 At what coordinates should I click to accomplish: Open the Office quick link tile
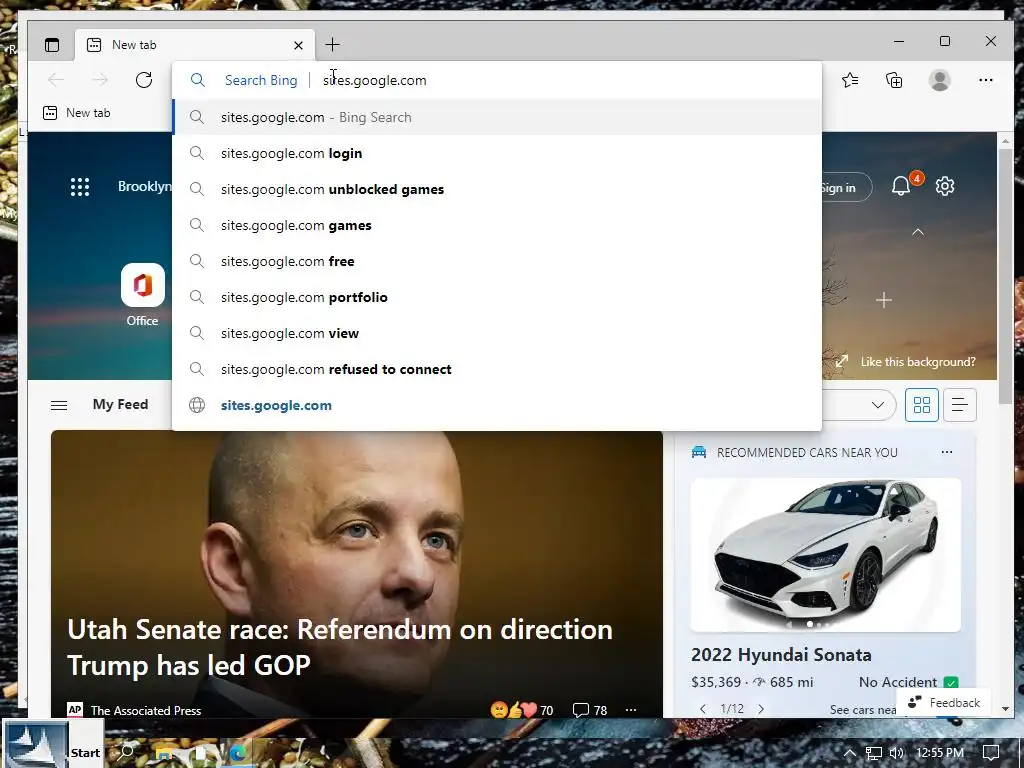142,295
